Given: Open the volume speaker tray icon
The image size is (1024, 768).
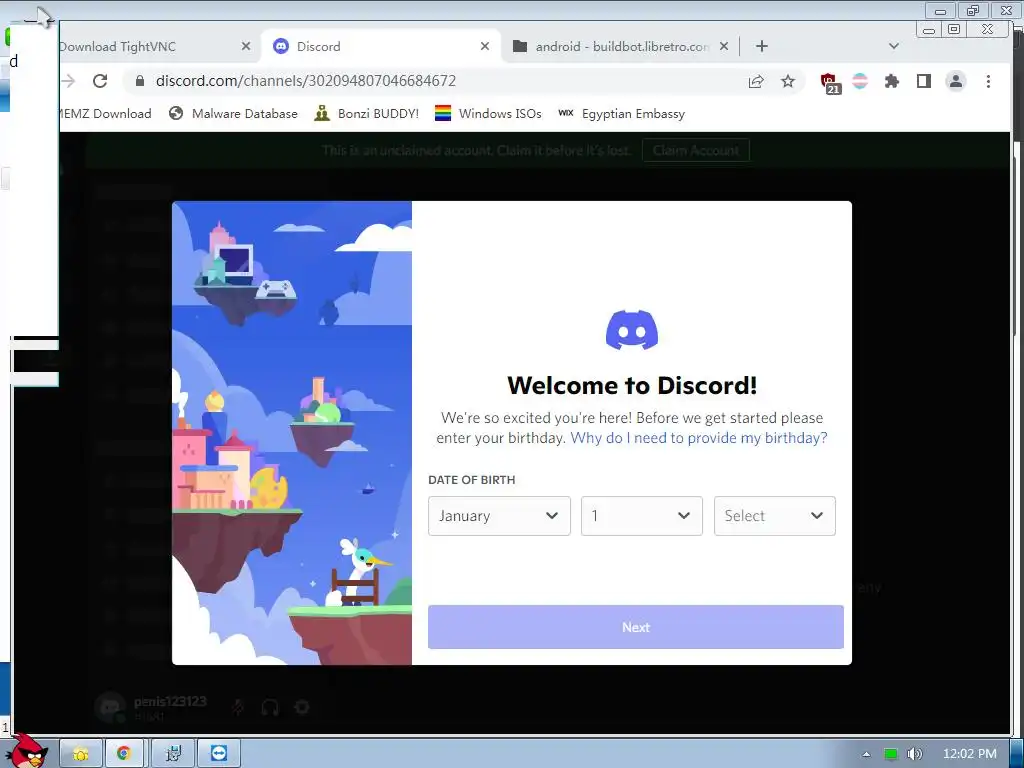Looking at the screenshot, I should [x=915, y=754].
